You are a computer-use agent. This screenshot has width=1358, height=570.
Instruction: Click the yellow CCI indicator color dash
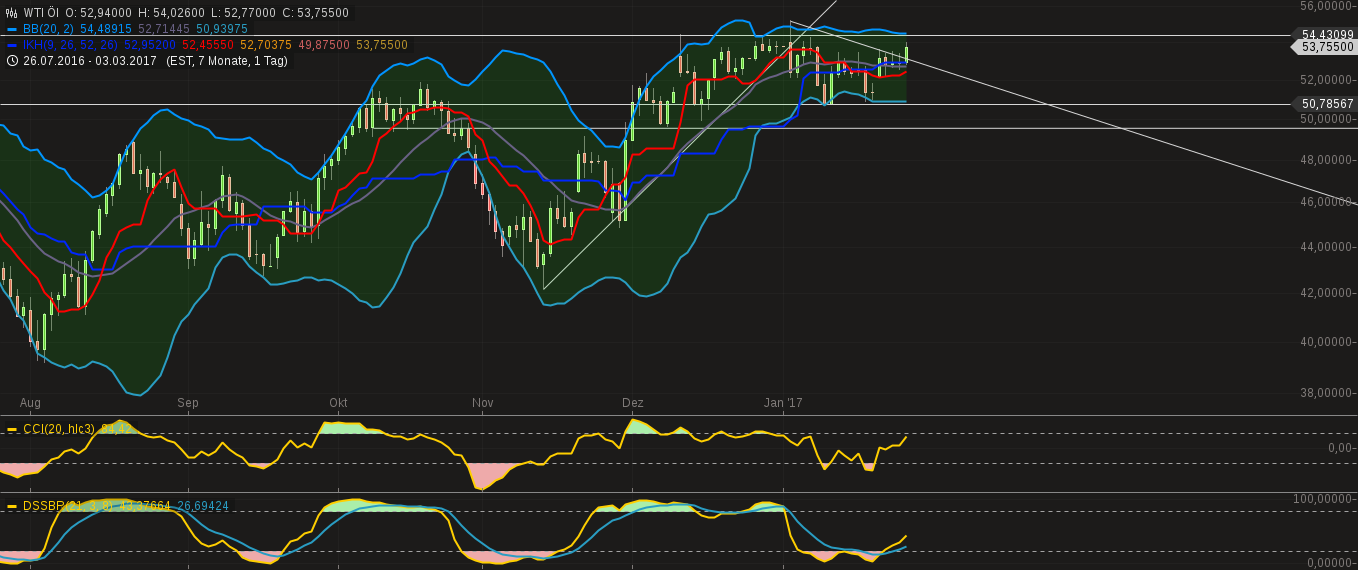coord(12,429)
